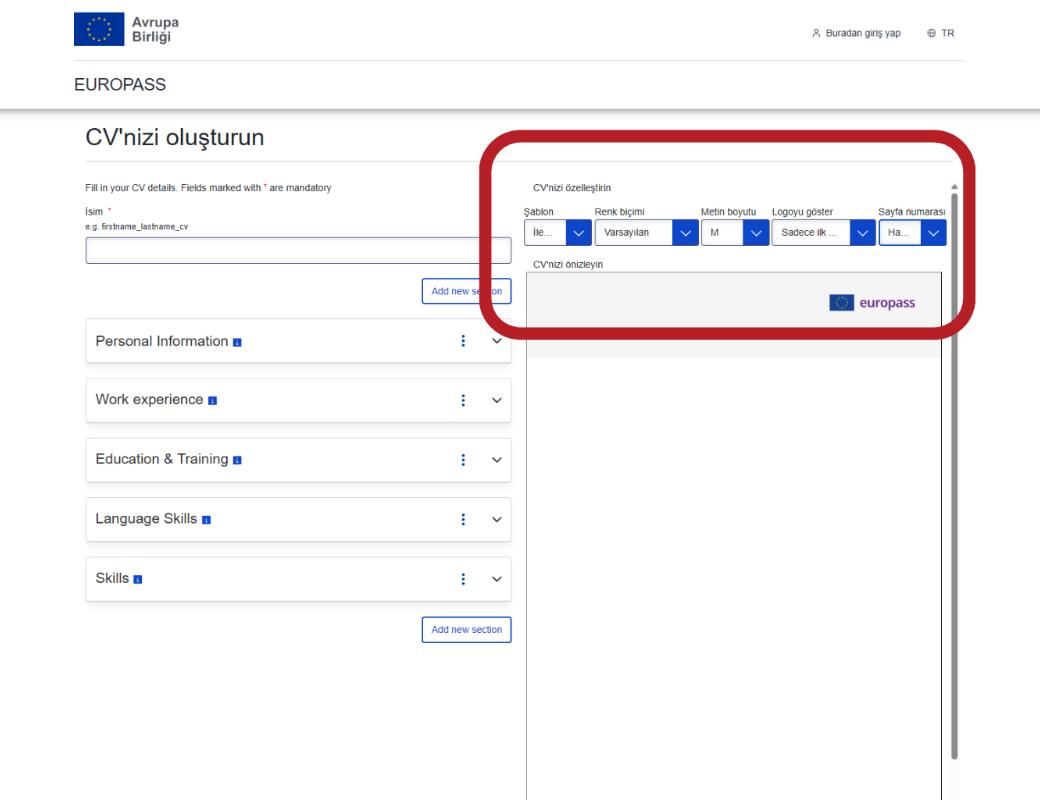Expand the Education & Training section

pyautogui.click(x=495, y=461)
